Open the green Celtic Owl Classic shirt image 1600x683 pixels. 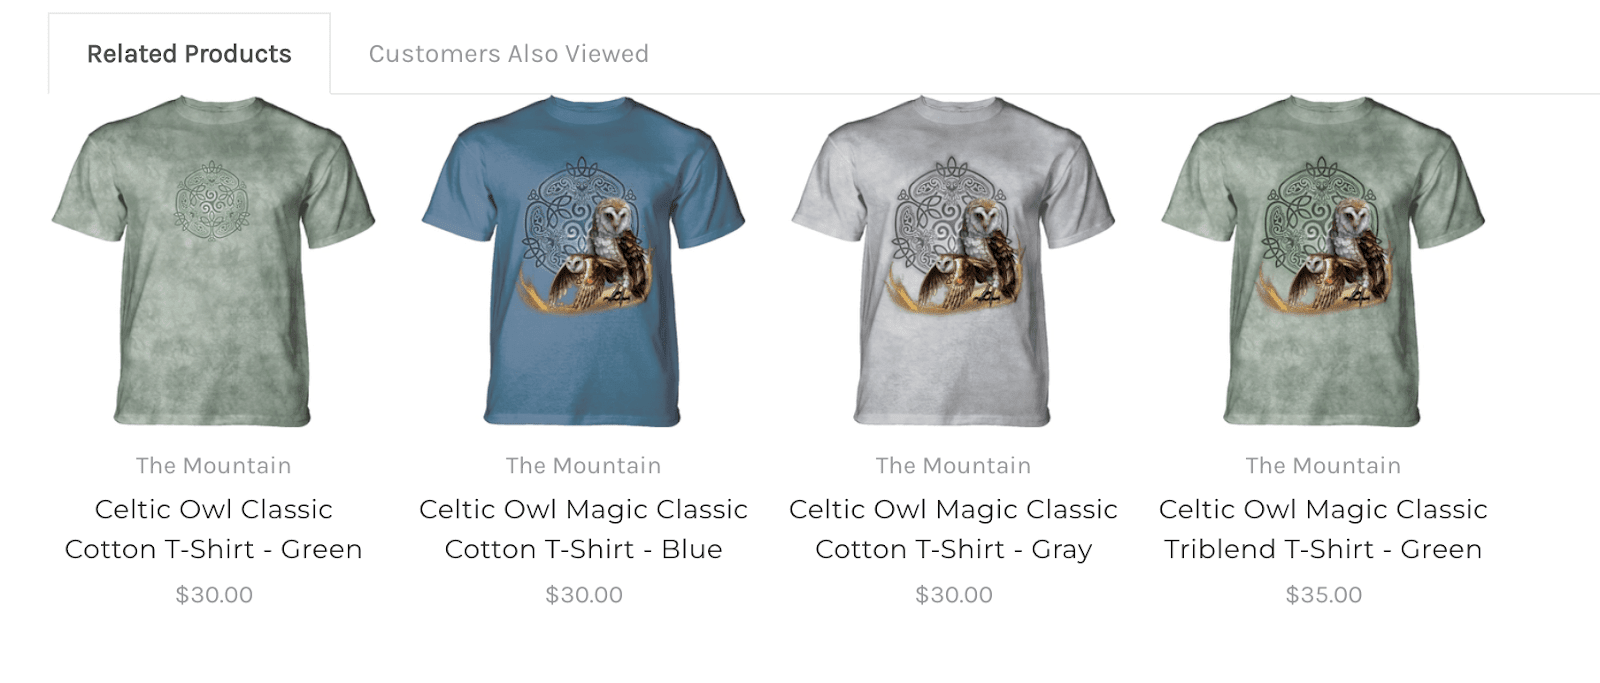pyautogui.click(x=214, y=262)
